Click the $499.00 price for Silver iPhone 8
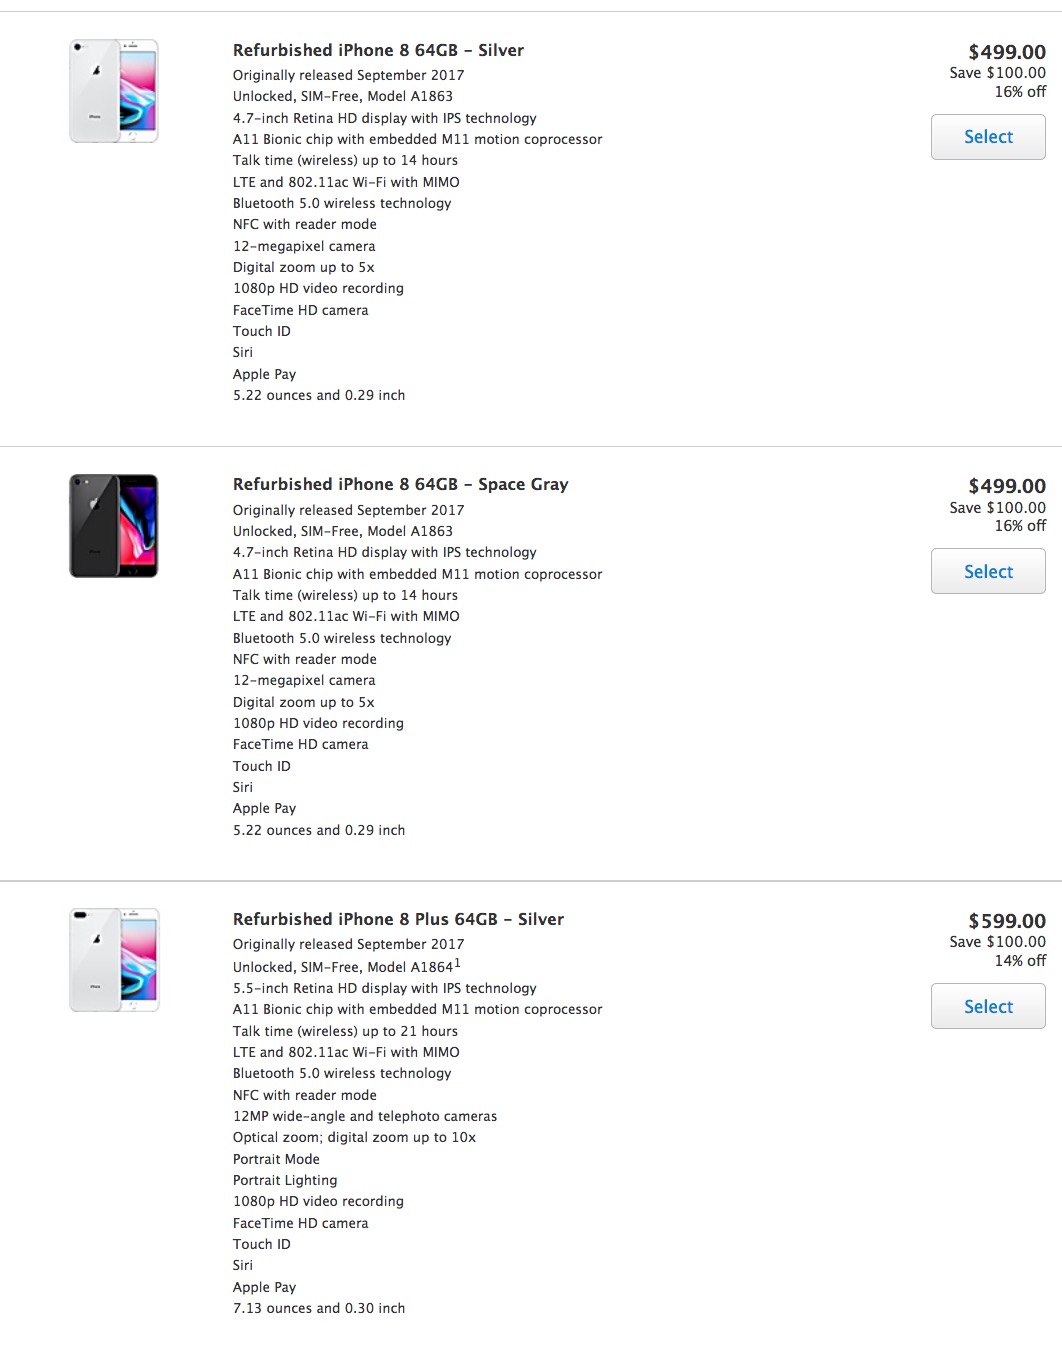1062x1354 pixels. coord(1006,52)
